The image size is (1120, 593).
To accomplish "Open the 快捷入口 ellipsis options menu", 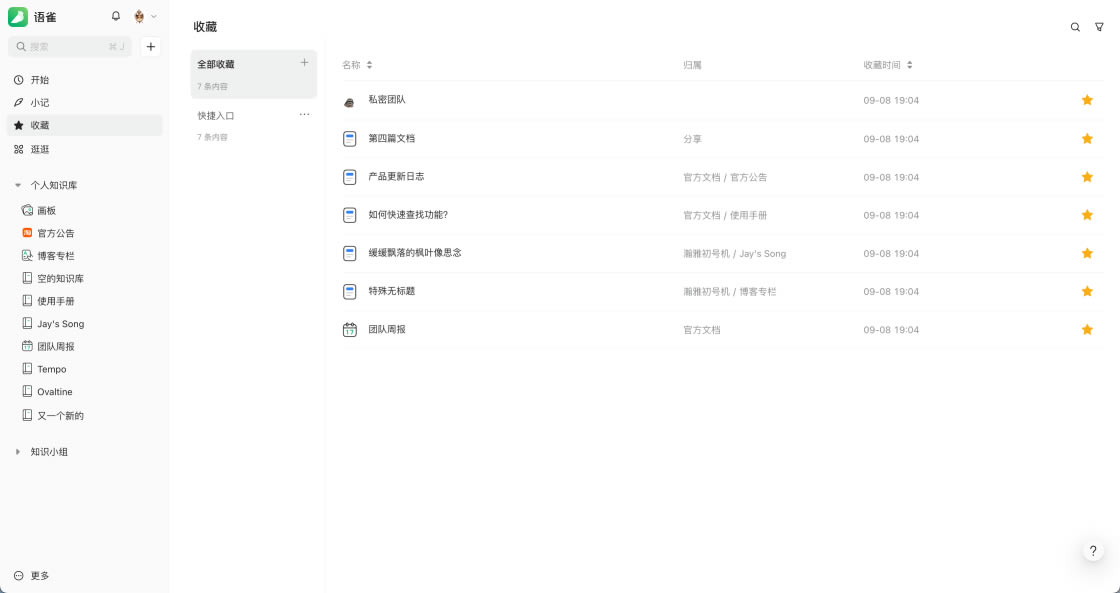I will point(305,115).
